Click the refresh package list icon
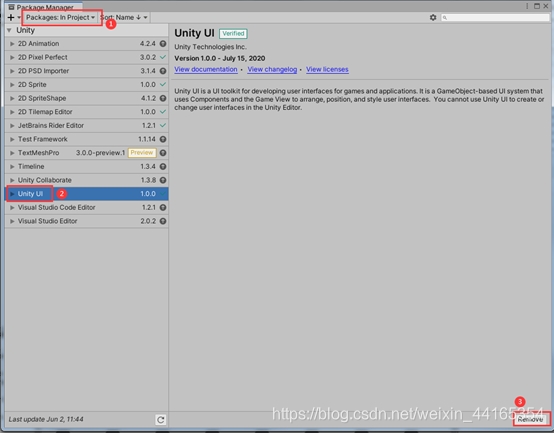 (x=160, y=420)
